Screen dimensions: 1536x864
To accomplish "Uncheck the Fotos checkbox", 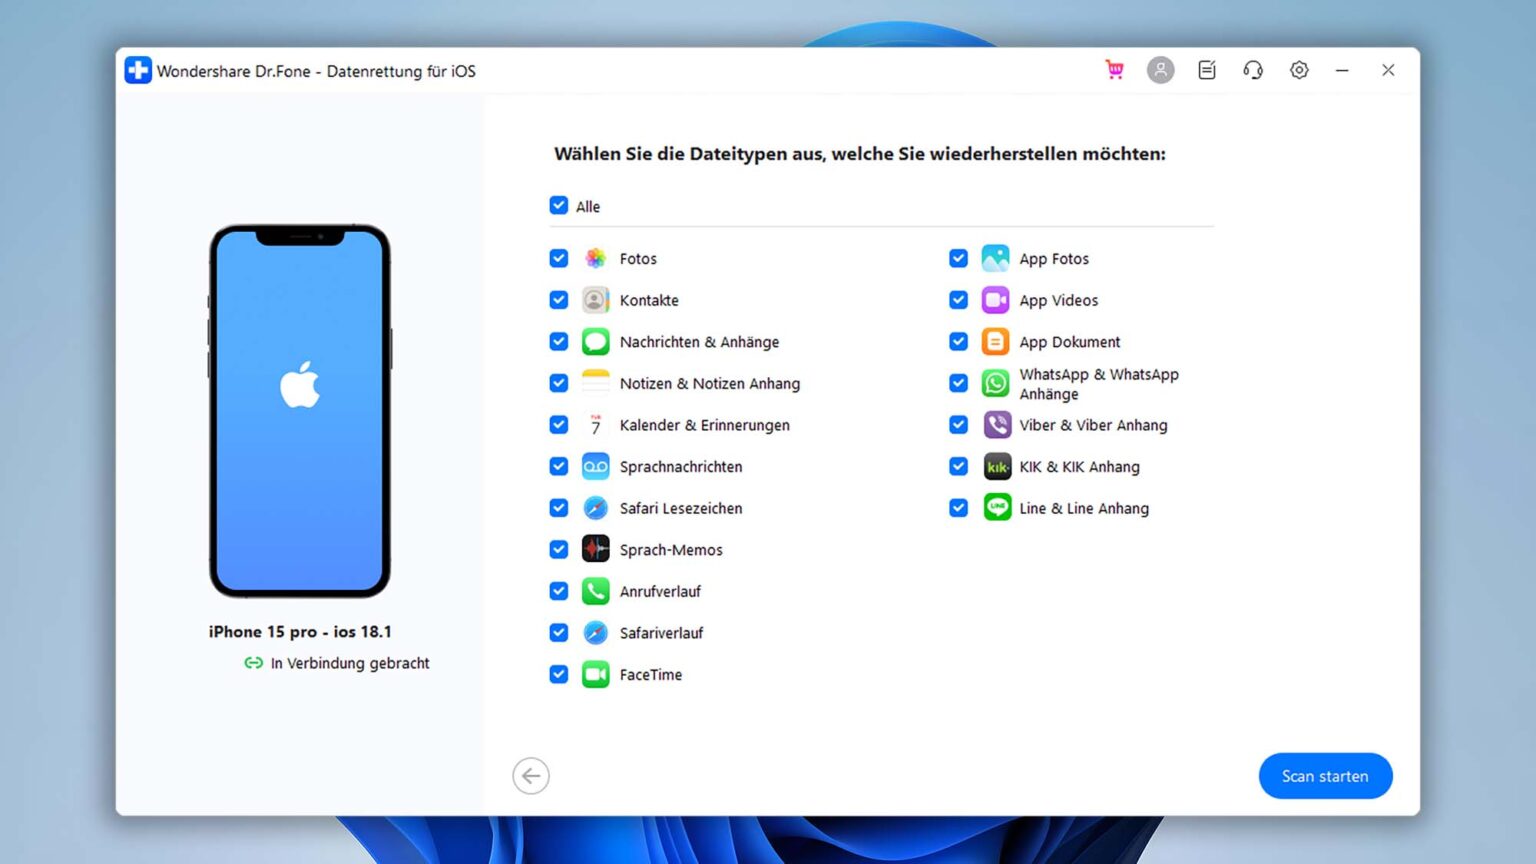I will (559, 258).
